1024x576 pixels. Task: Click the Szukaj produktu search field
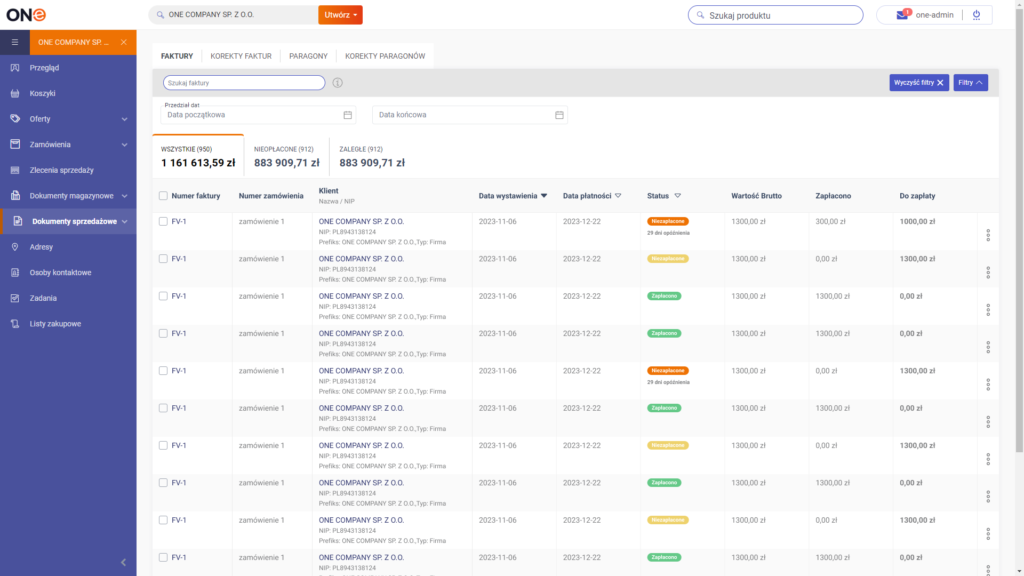tap(775, 15)
